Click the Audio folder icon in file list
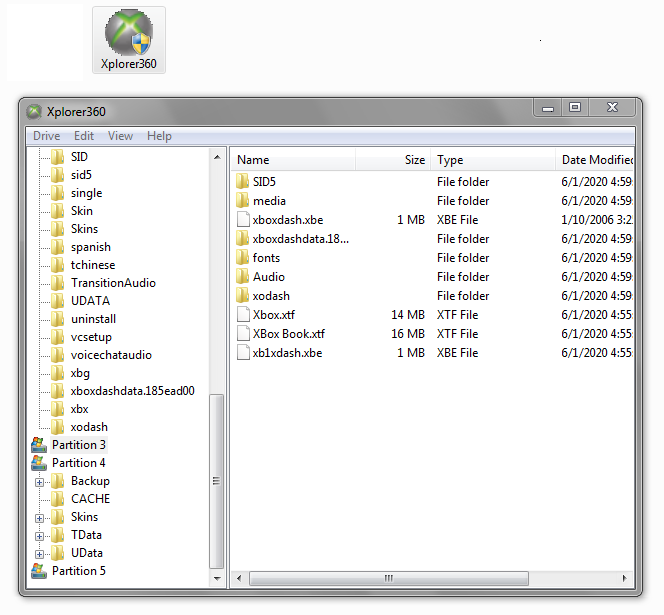Screen dimensions: 664x615 tap(243, 277)
